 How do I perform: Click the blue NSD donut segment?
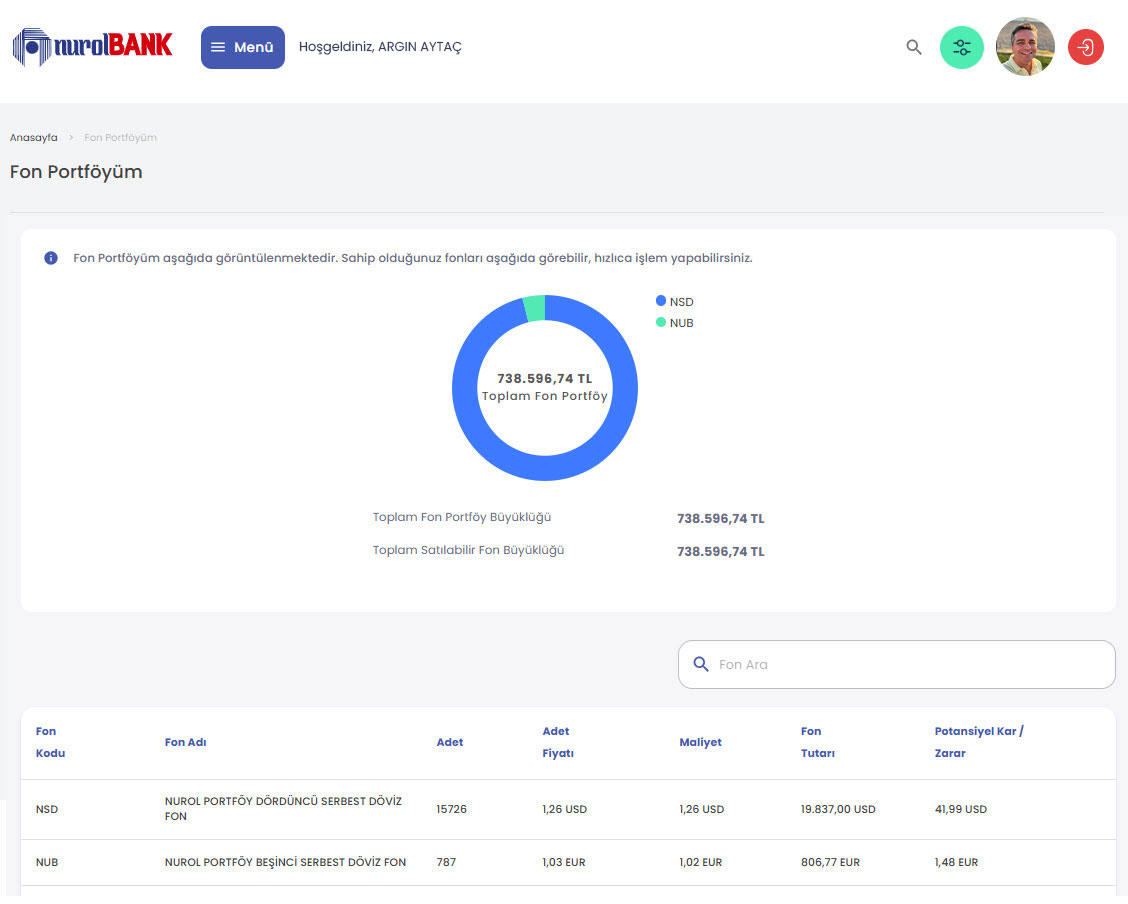pos(545,467)
